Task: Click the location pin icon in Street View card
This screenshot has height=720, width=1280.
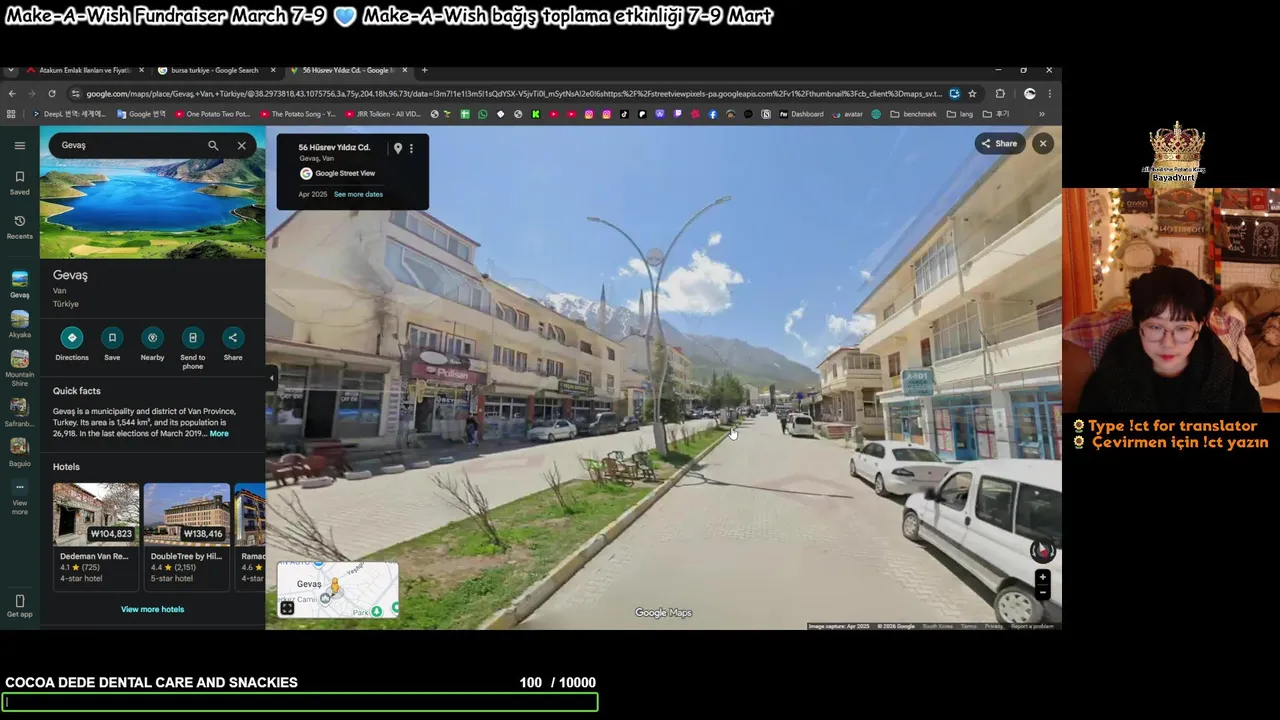Action: tap(397, 148)
